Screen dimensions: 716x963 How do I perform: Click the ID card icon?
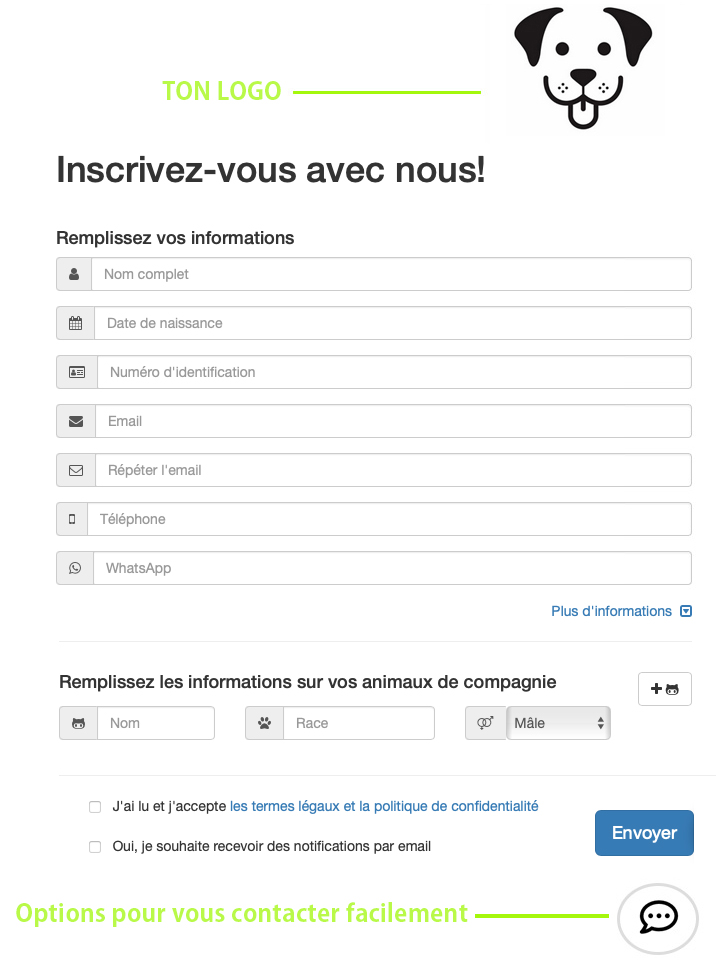click(x=77, y=372)
